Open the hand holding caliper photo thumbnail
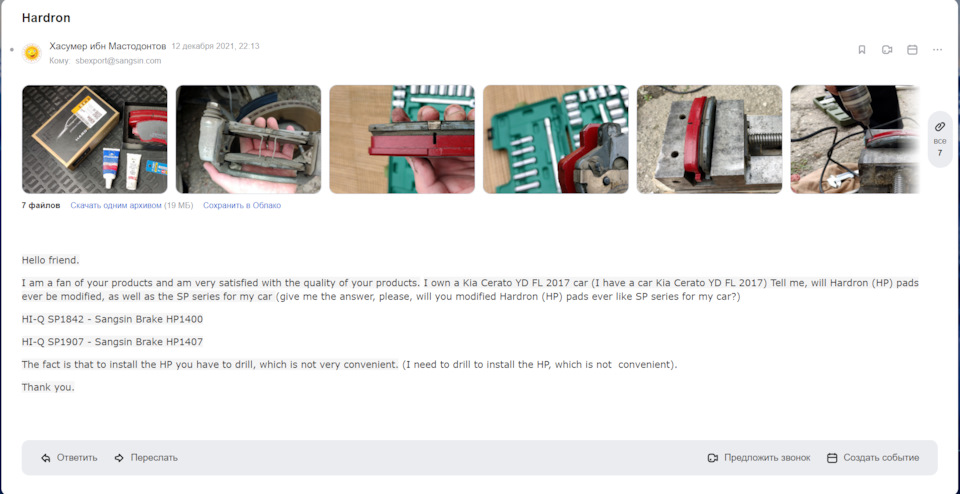960x494 pixels. click(248, 139)
